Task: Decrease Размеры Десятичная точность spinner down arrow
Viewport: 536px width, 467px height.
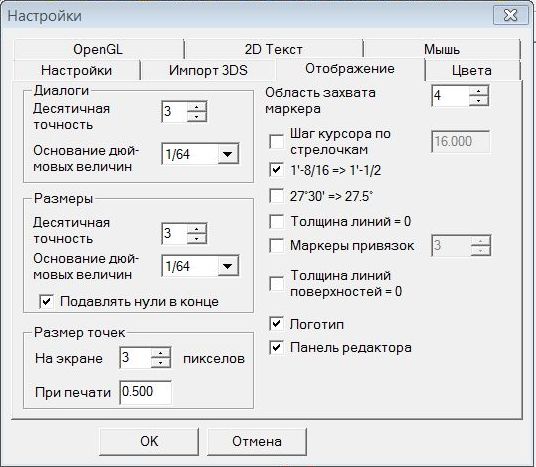Action: (x=197, y=239)
